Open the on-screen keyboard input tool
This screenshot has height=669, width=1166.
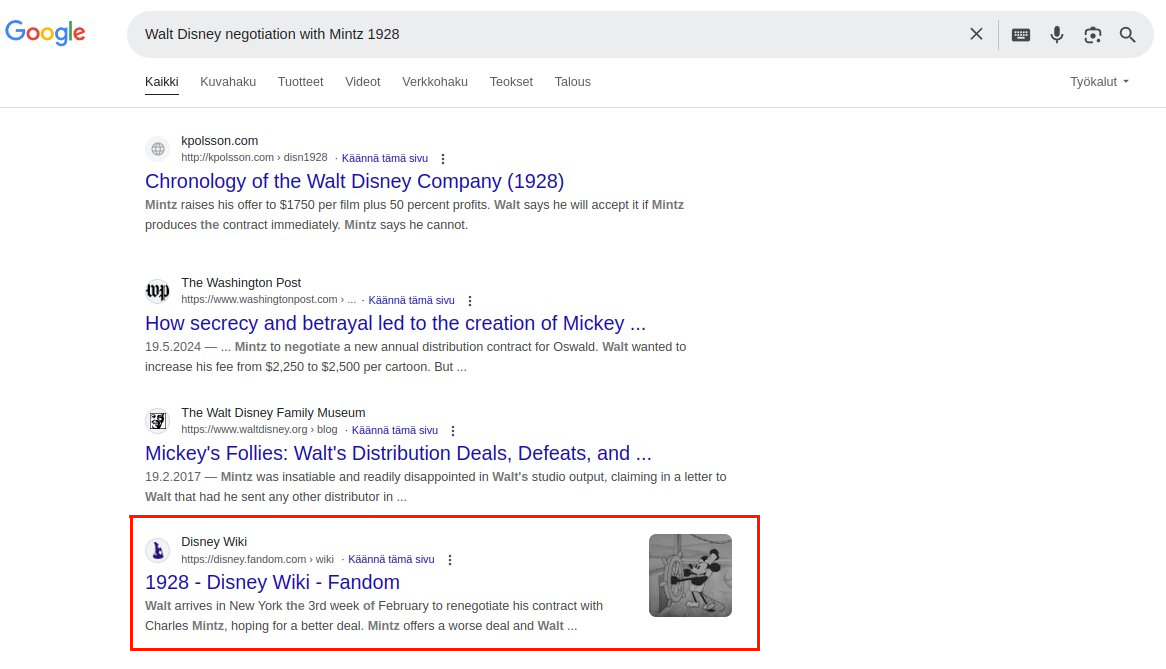1020,34
